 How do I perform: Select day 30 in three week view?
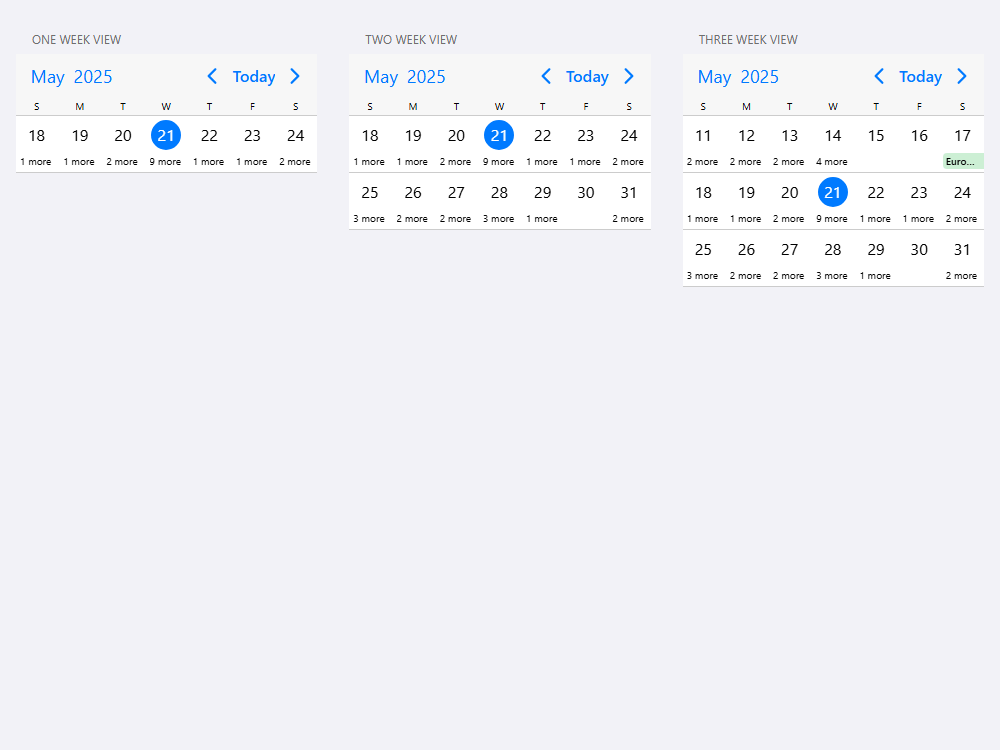919,249
